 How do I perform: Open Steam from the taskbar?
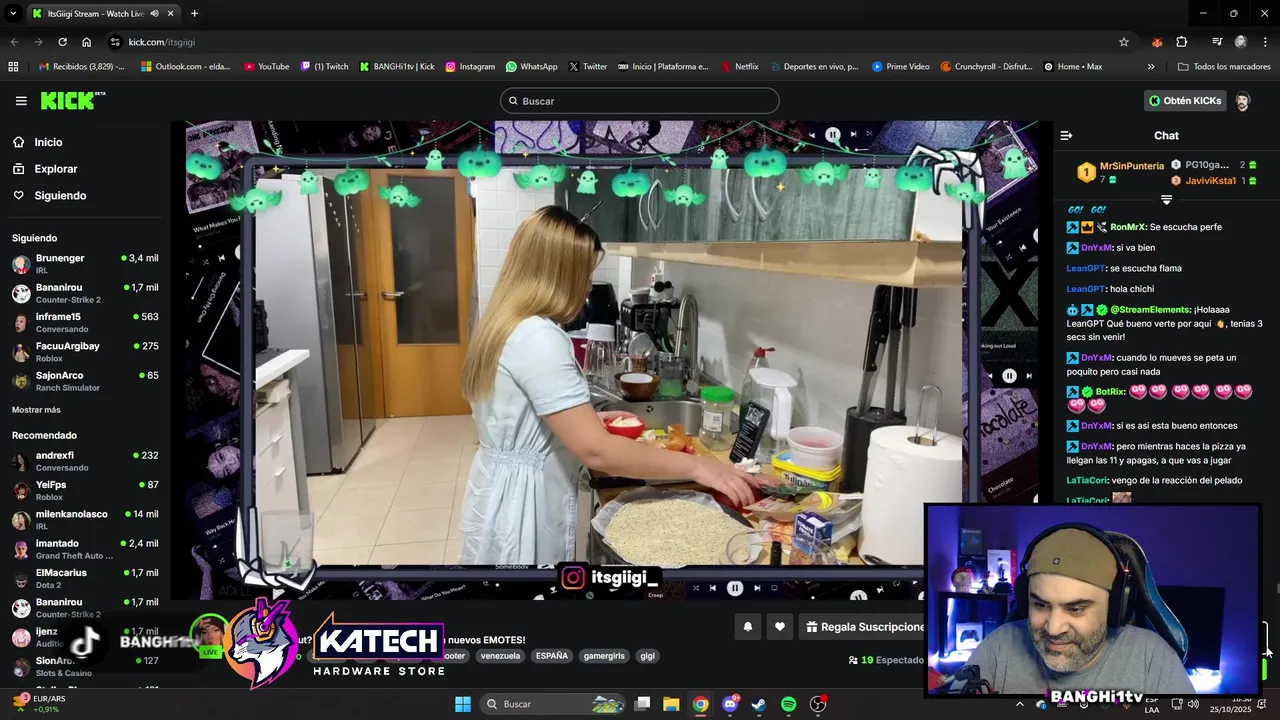759,704
